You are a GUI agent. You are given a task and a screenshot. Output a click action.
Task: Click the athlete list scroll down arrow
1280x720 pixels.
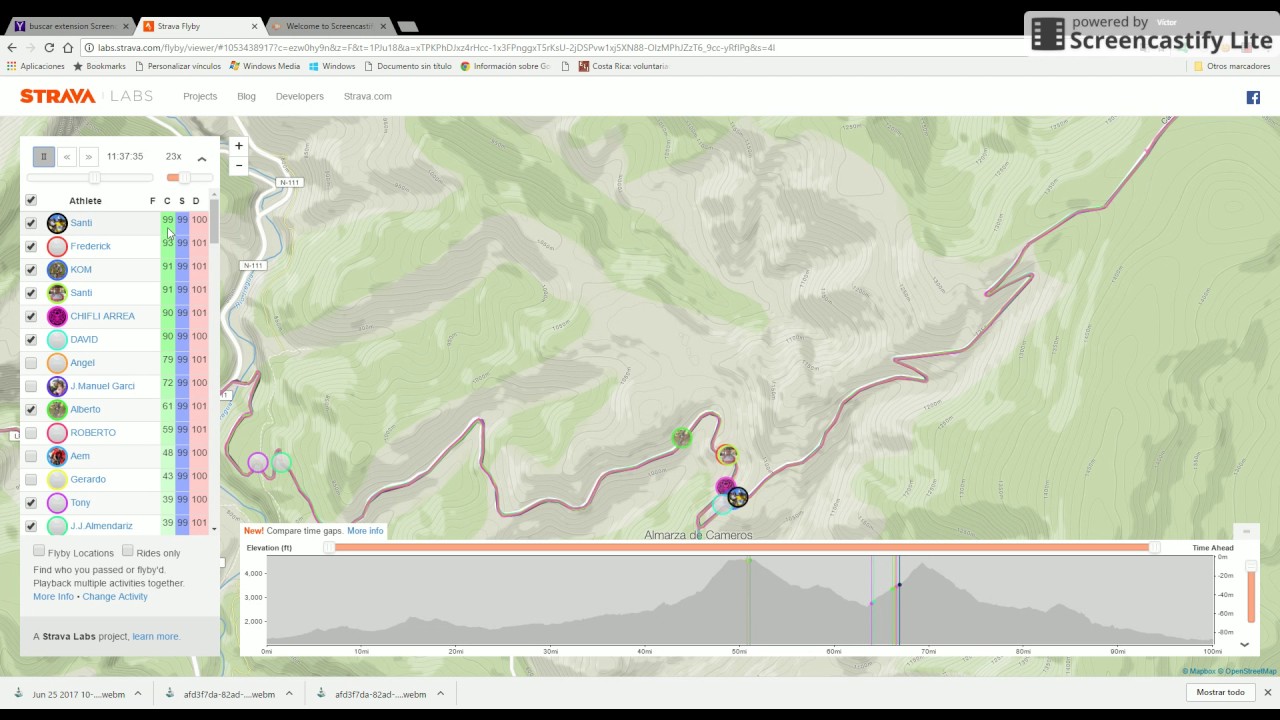coord(214,528)
